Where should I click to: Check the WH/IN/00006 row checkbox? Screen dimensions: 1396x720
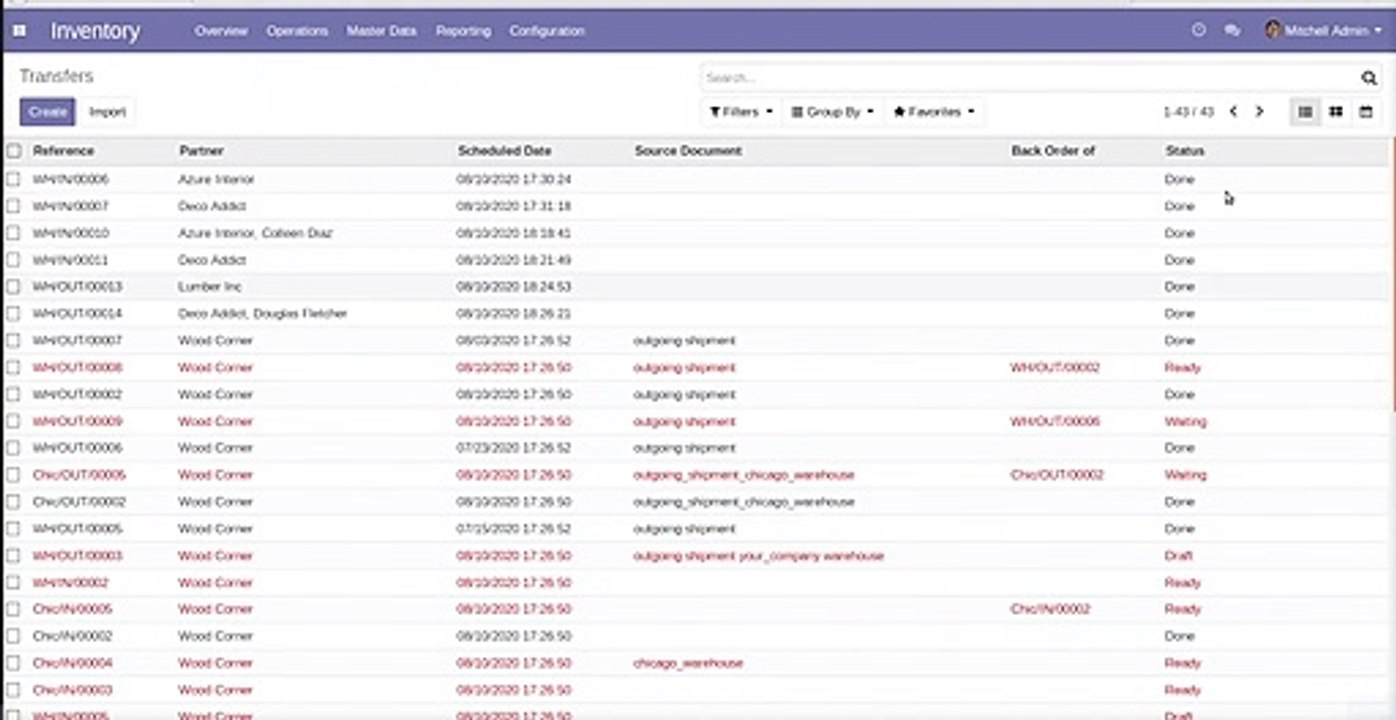point(13,179)
